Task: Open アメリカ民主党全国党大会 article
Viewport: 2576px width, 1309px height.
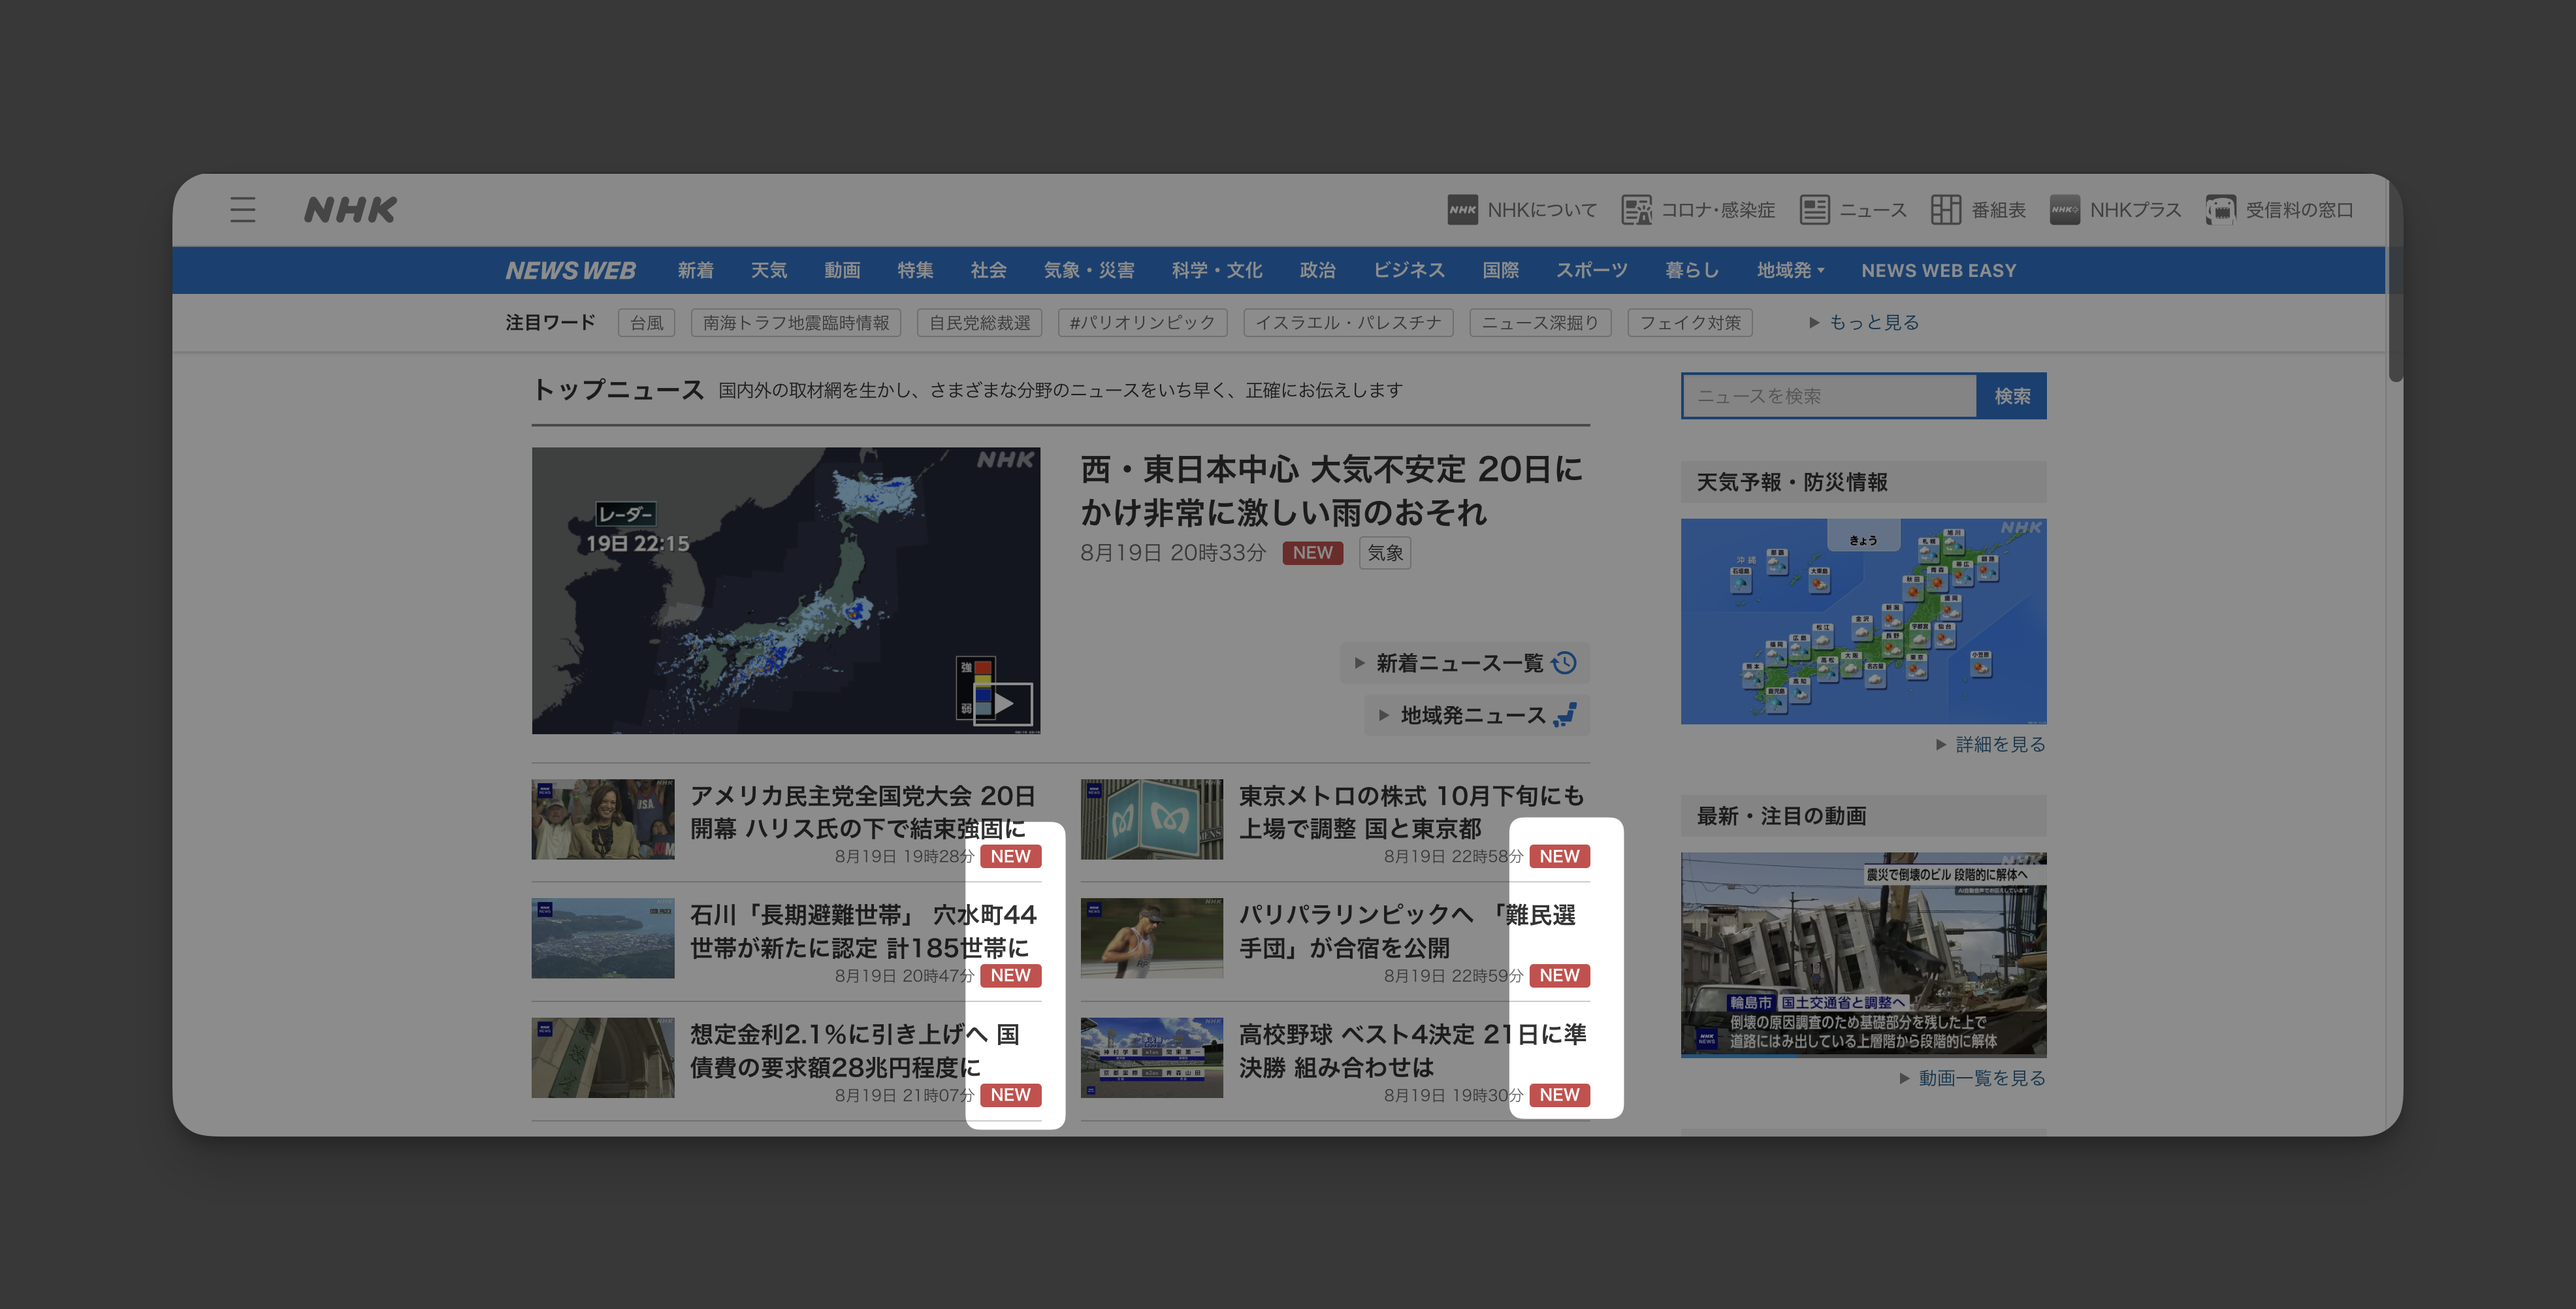Action: tap(862, 812)
